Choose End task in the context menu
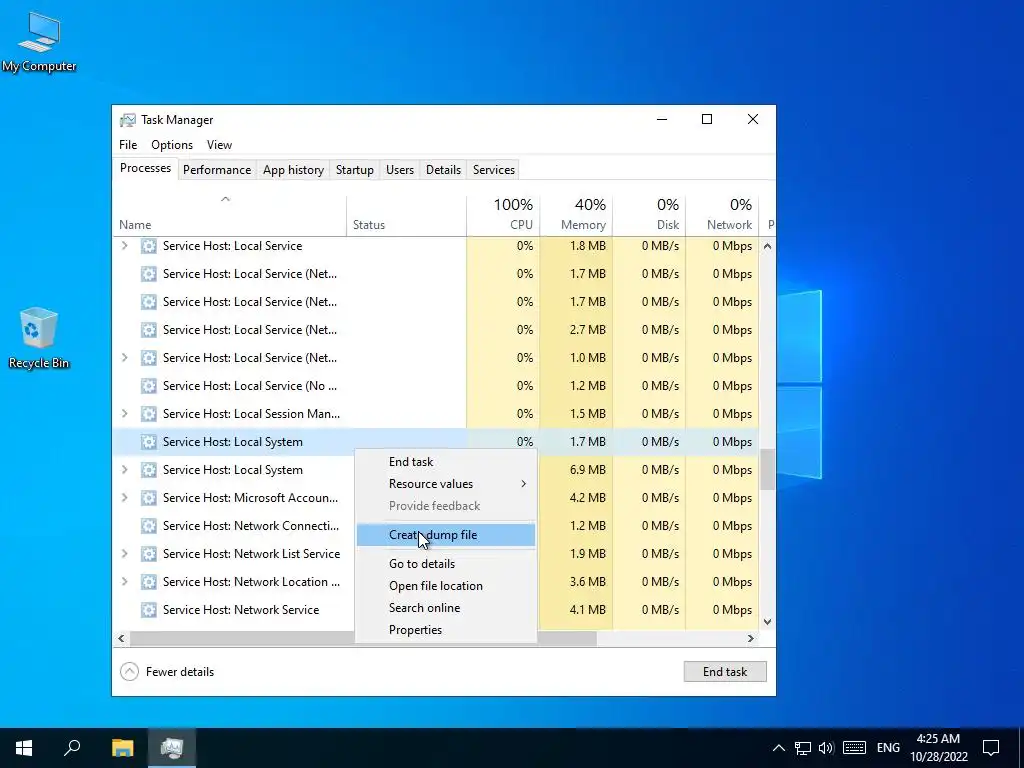 pos(446,462)
